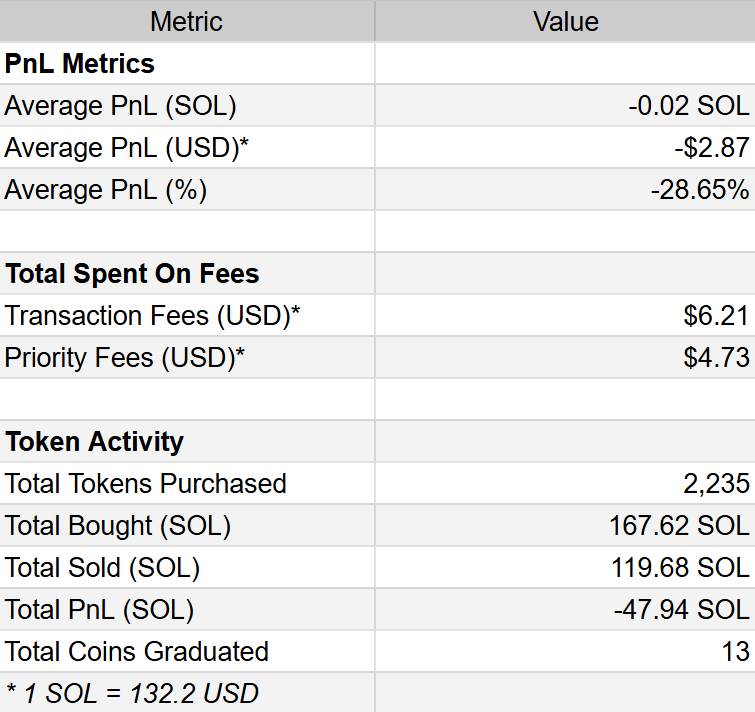Click the $6.21 value cell
Image resolution: width=755 pixels, height=712 pixels.
(565, 315)
